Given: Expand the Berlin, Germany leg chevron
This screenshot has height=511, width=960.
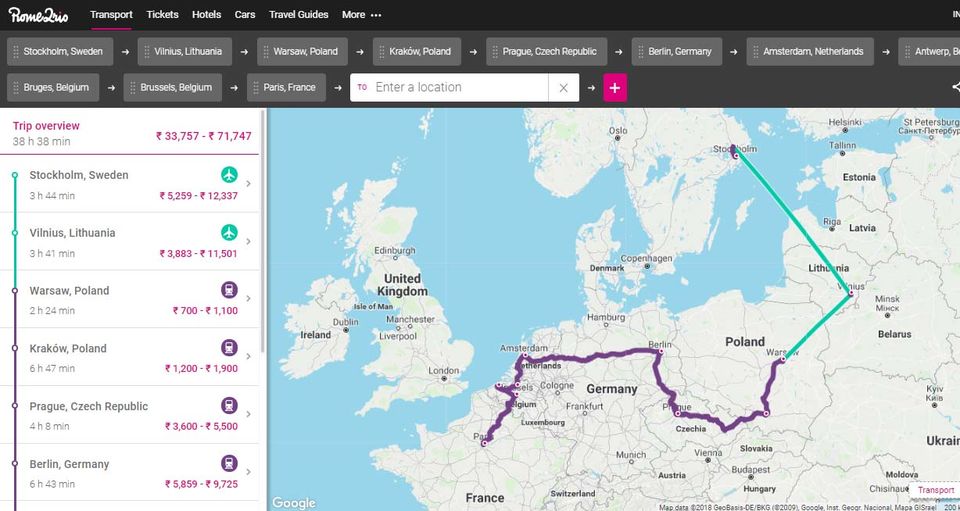Looking at the screenshot, I should [x=249, y=472].
